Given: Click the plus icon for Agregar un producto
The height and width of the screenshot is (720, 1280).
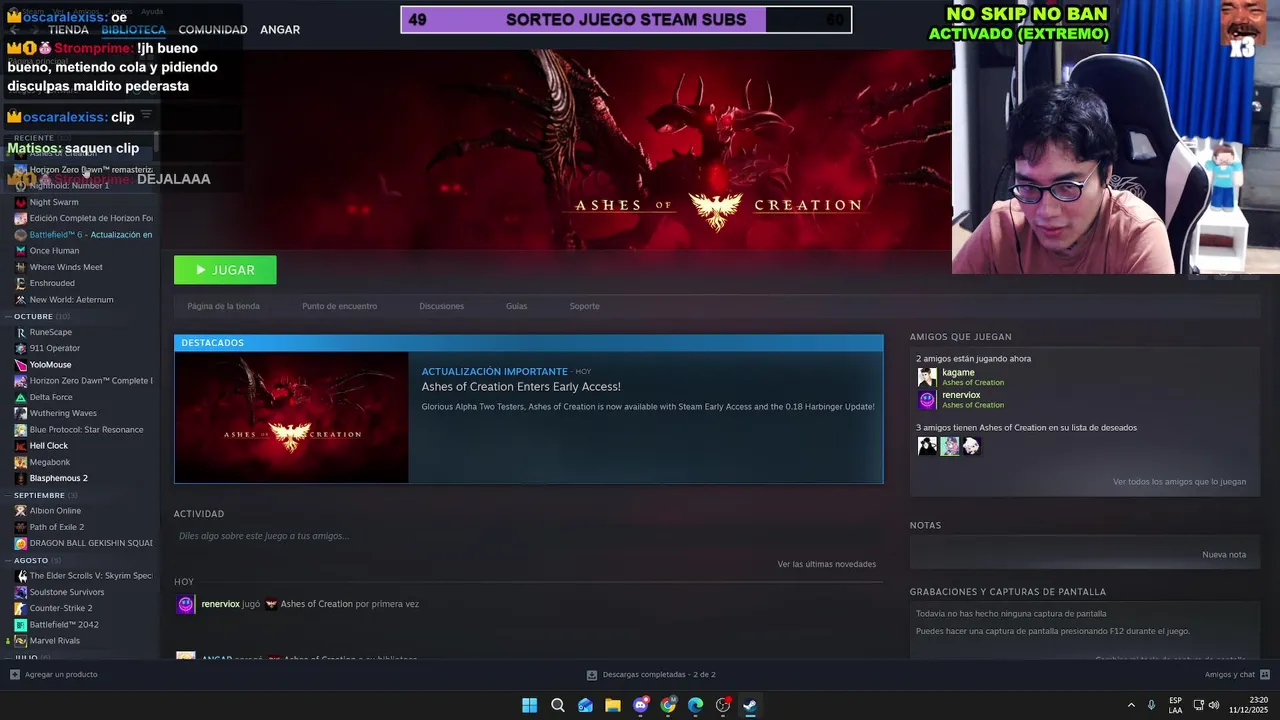Looking at the screenshot, I should (x=14, y=674).
